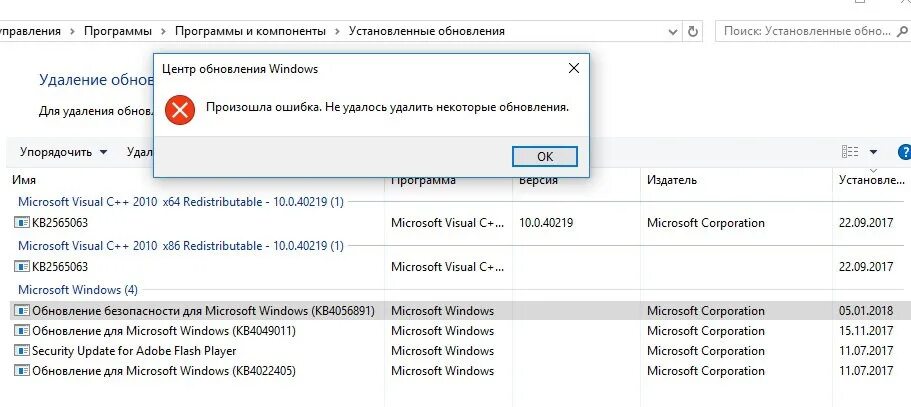
Task: Go to the Программы breadcrumb
Action: tap(118, 31)
